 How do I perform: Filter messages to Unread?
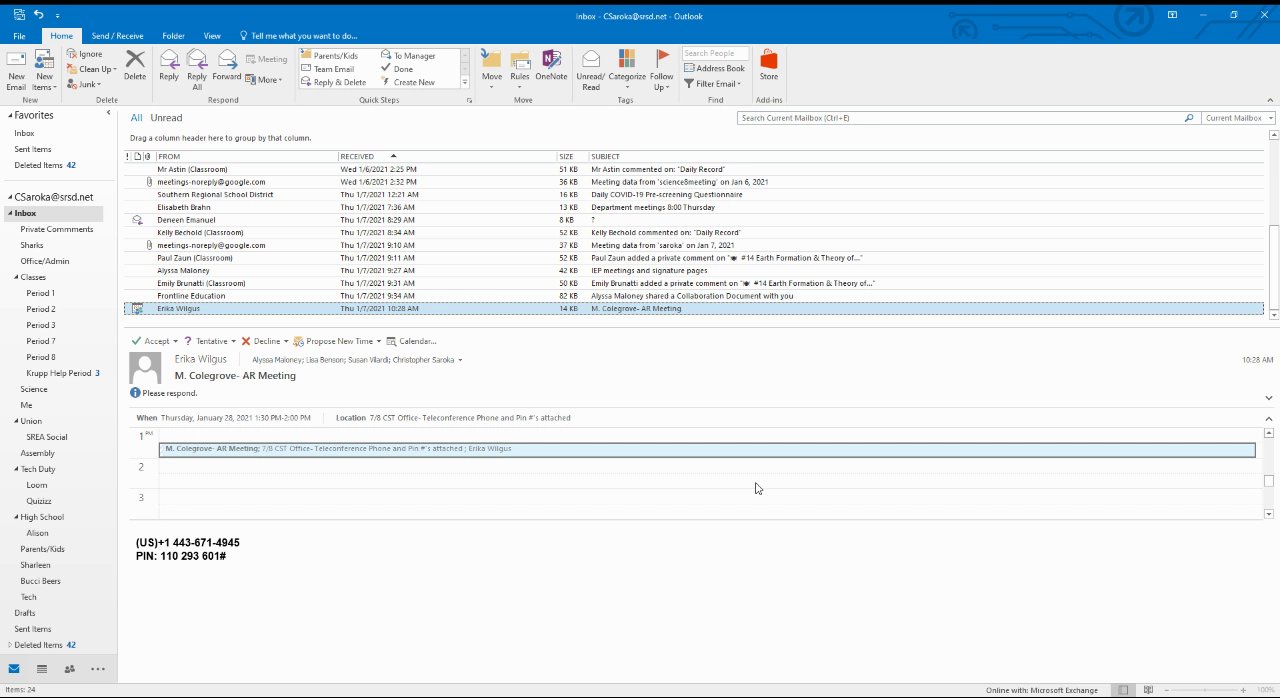click(x=167, y=118)
